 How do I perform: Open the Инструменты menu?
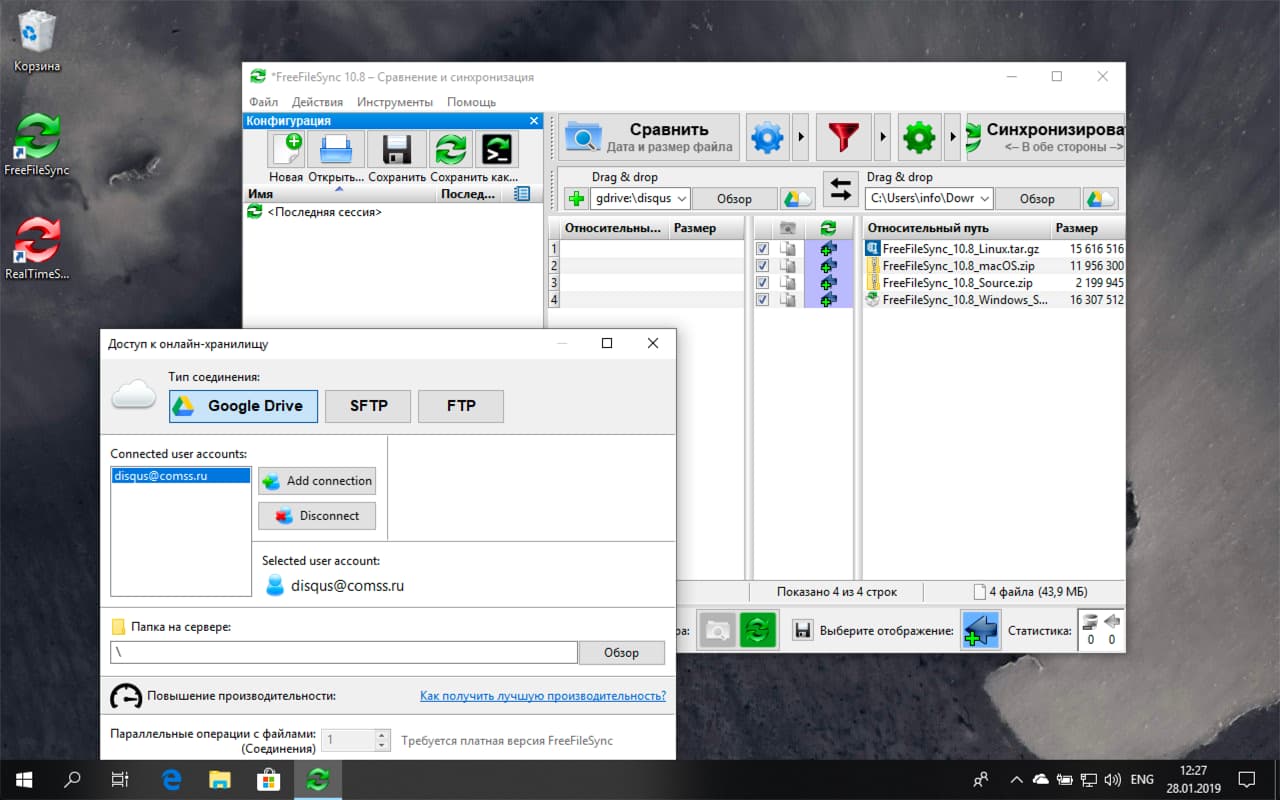pos(395,101)
